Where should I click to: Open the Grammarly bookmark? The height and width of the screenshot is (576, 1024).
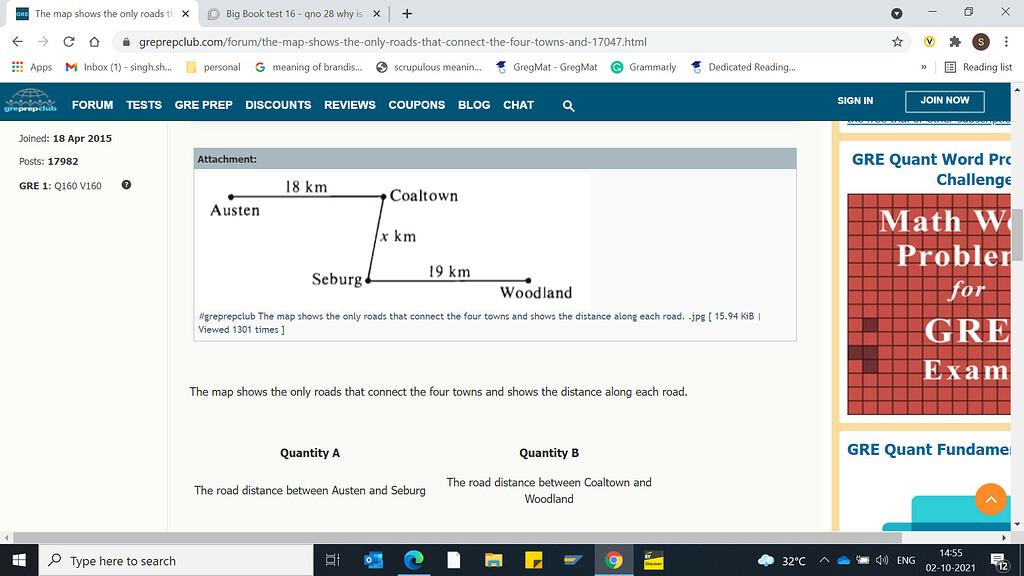(x=644, y=67)
